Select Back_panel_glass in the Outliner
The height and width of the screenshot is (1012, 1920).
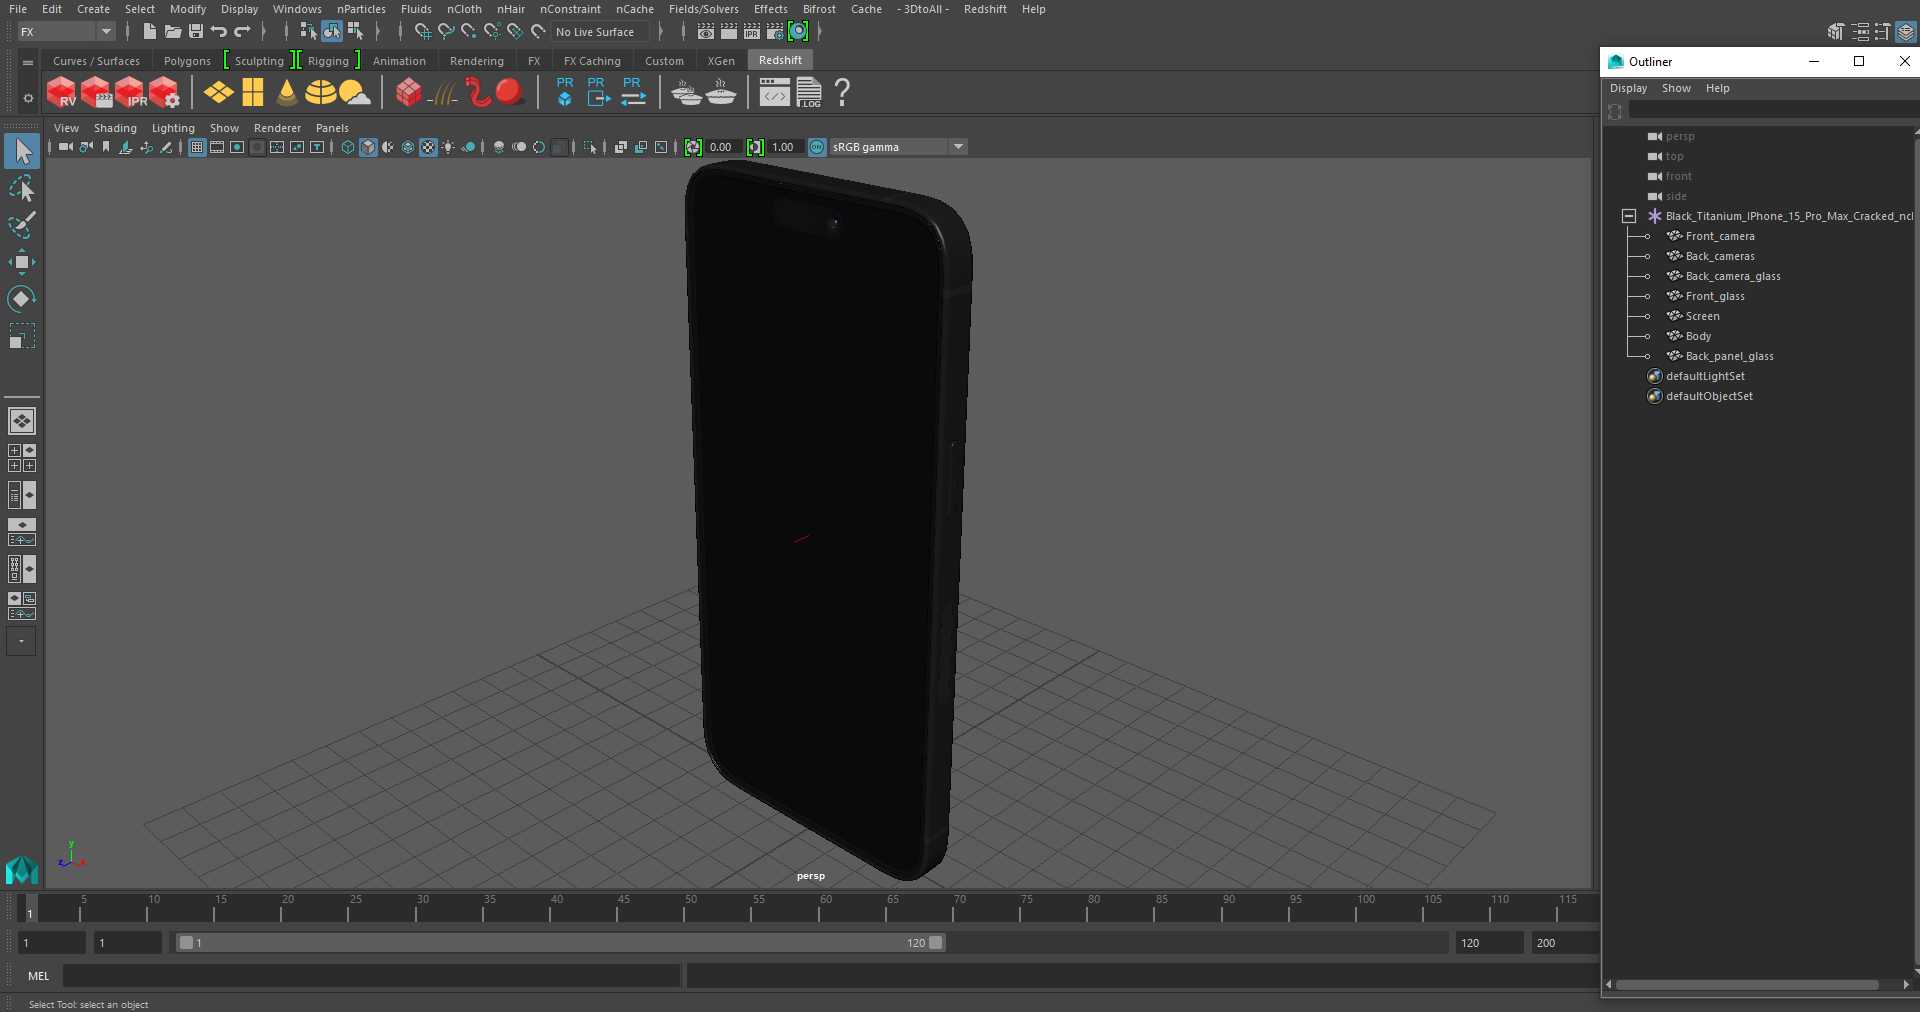coord(1729,356)
